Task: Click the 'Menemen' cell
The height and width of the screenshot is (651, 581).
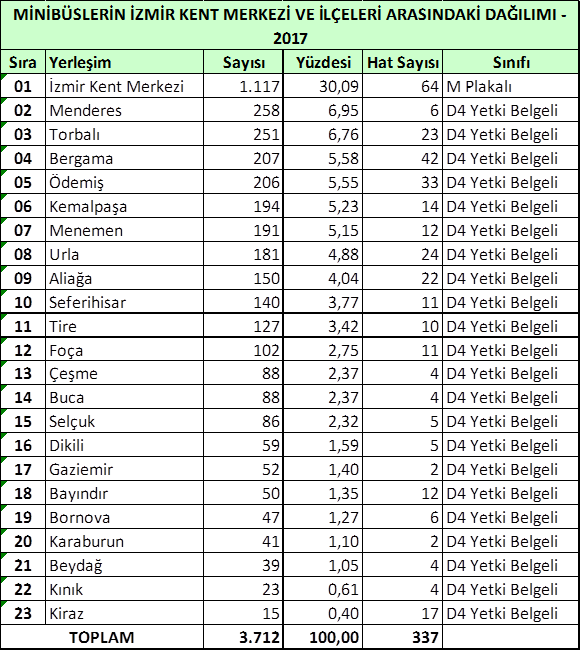Action: pyautogui.click(x=124, y=230)
